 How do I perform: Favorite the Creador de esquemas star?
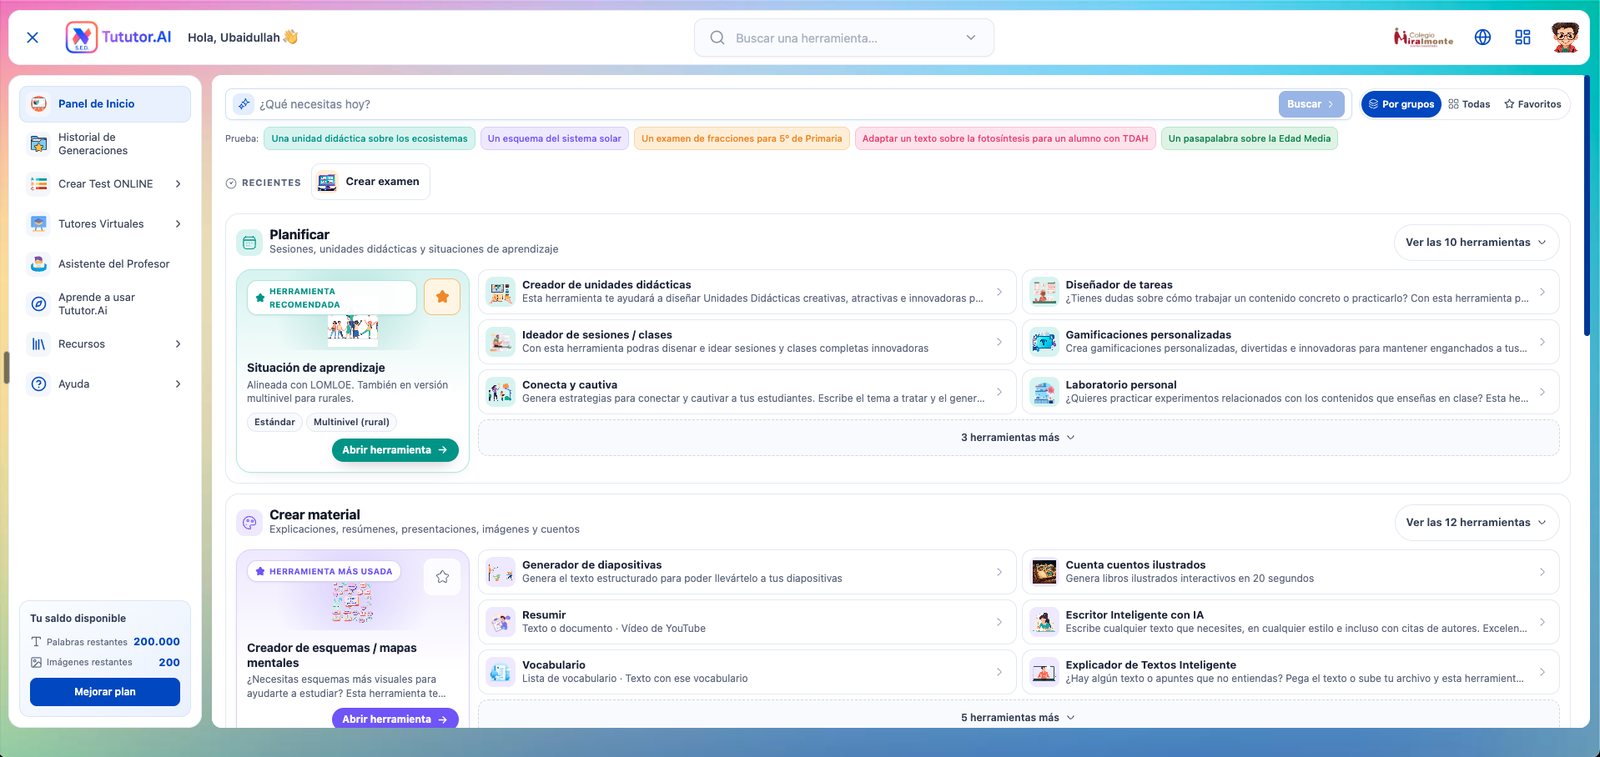point(442,577)
